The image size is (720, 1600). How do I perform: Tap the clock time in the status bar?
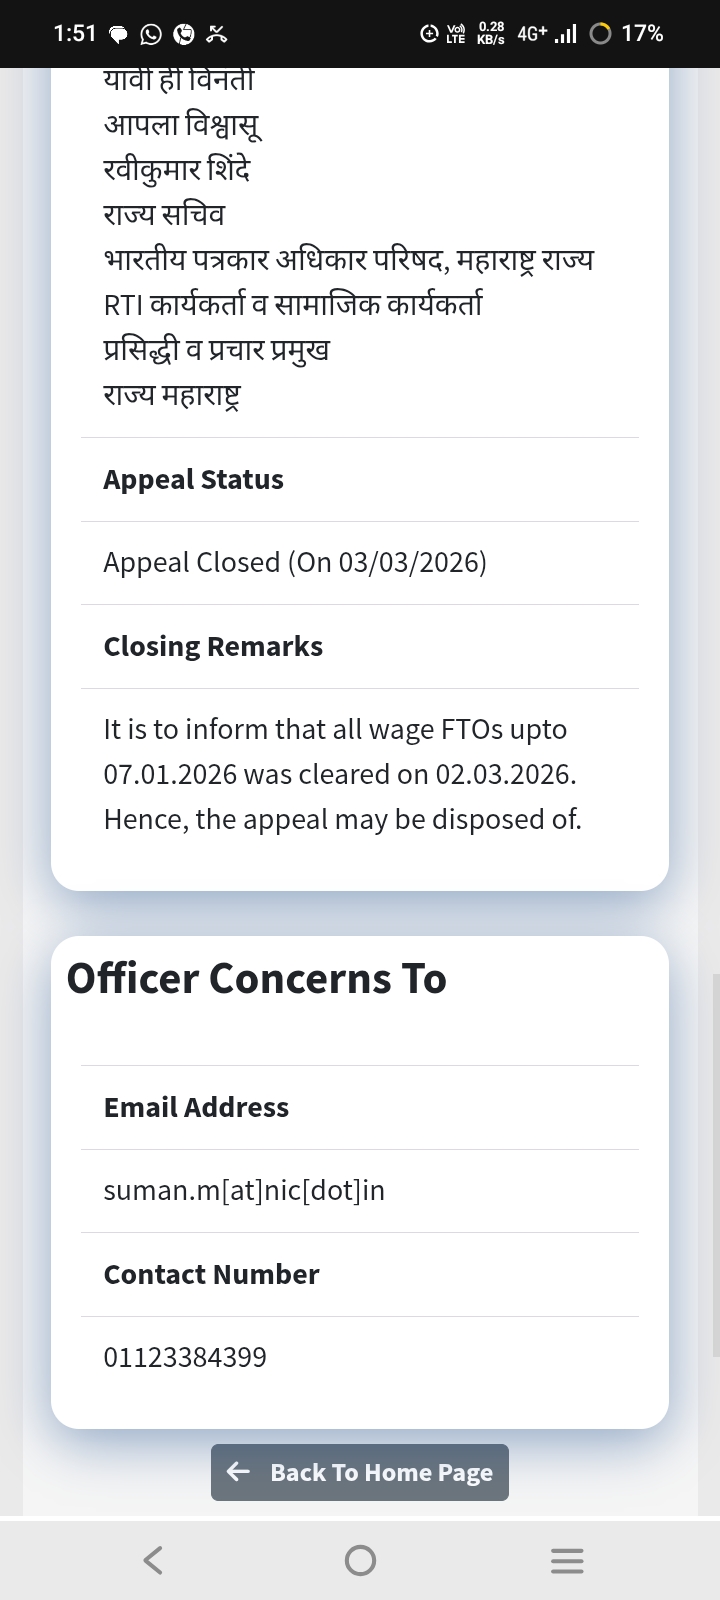tap(74, 34)
